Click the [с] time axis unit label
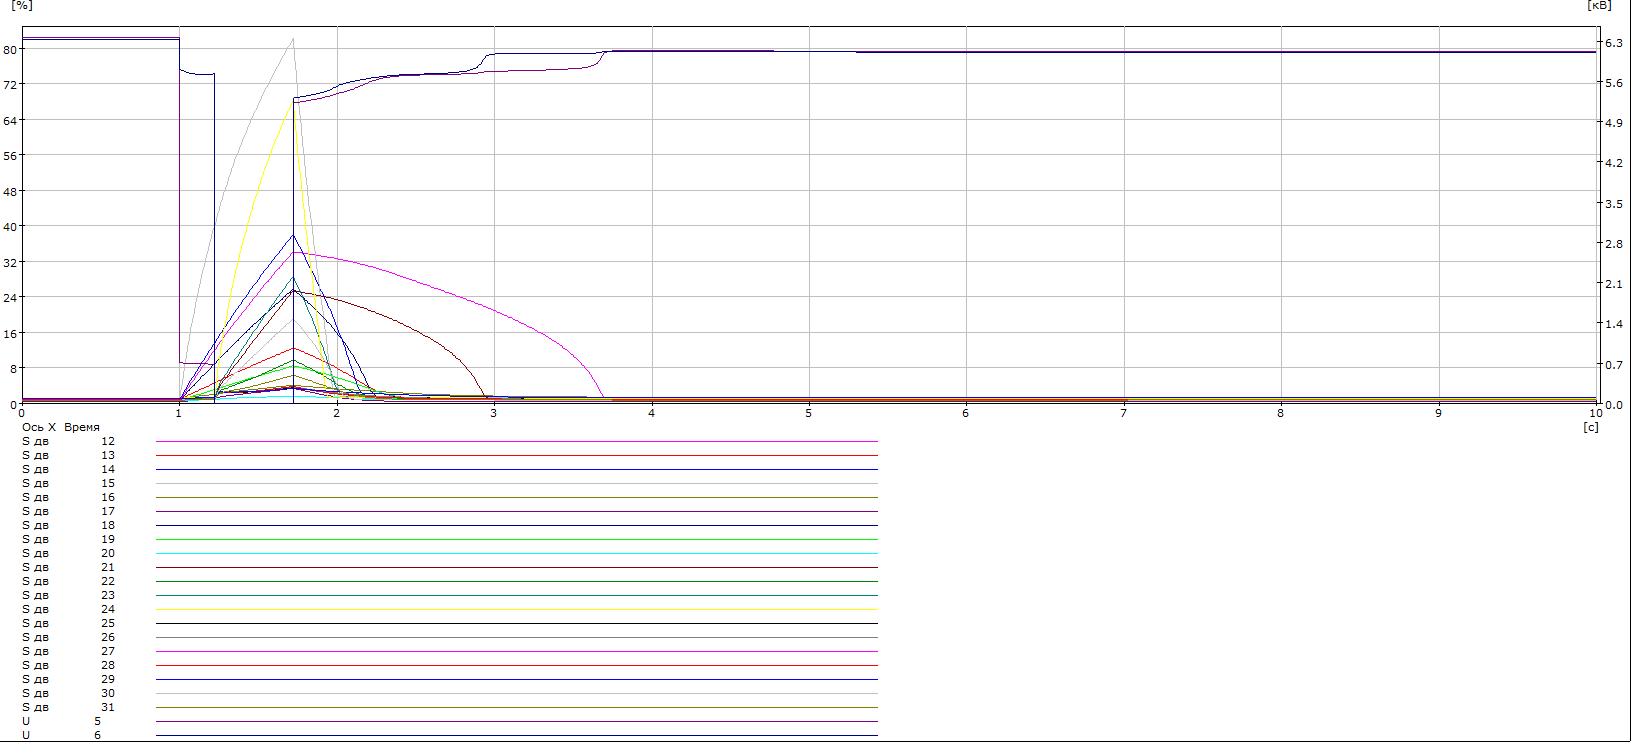This screenshot has width=1634, height=745. click(x=1591, y=427)
